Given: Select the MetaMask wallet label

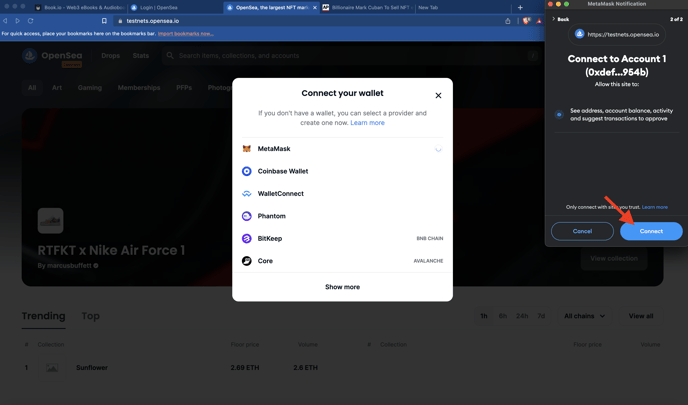Looking at the screenshot, I should coord(274,149).
